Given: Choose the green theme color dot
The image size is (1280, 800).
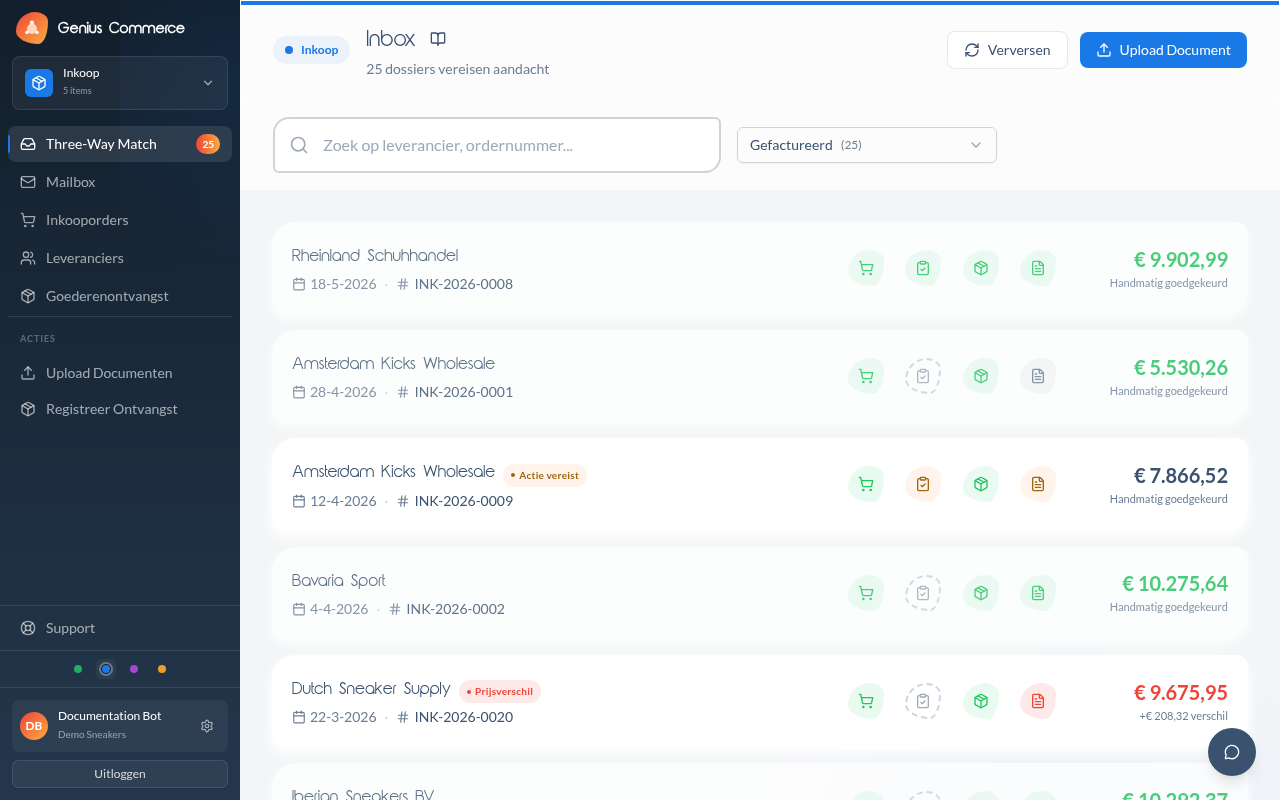Looking at the screenshot, I should coord(78,669).
